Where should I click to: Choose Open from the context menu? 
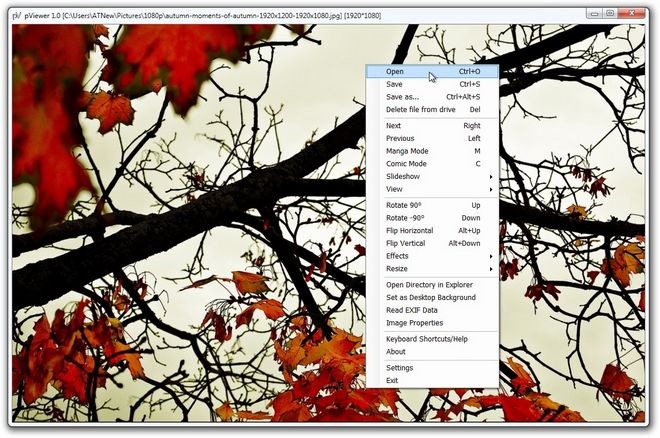(396, 72)
